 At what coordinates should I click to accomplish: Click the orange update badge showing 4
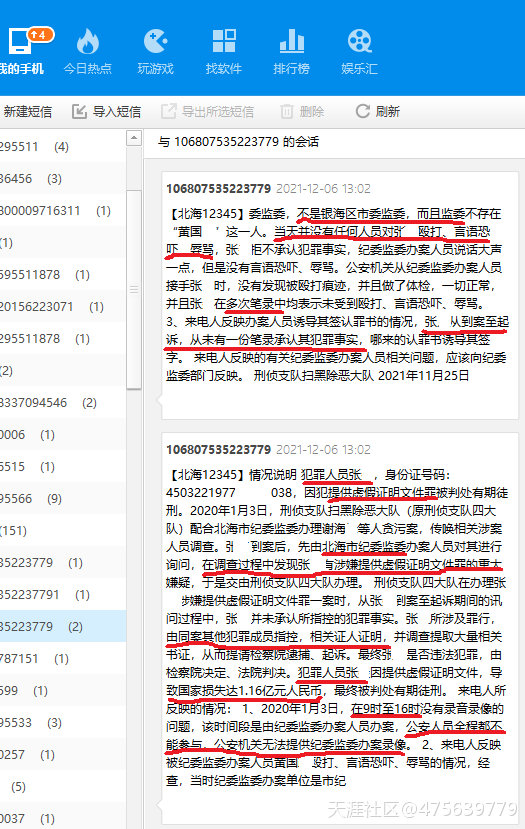(41, 35)
